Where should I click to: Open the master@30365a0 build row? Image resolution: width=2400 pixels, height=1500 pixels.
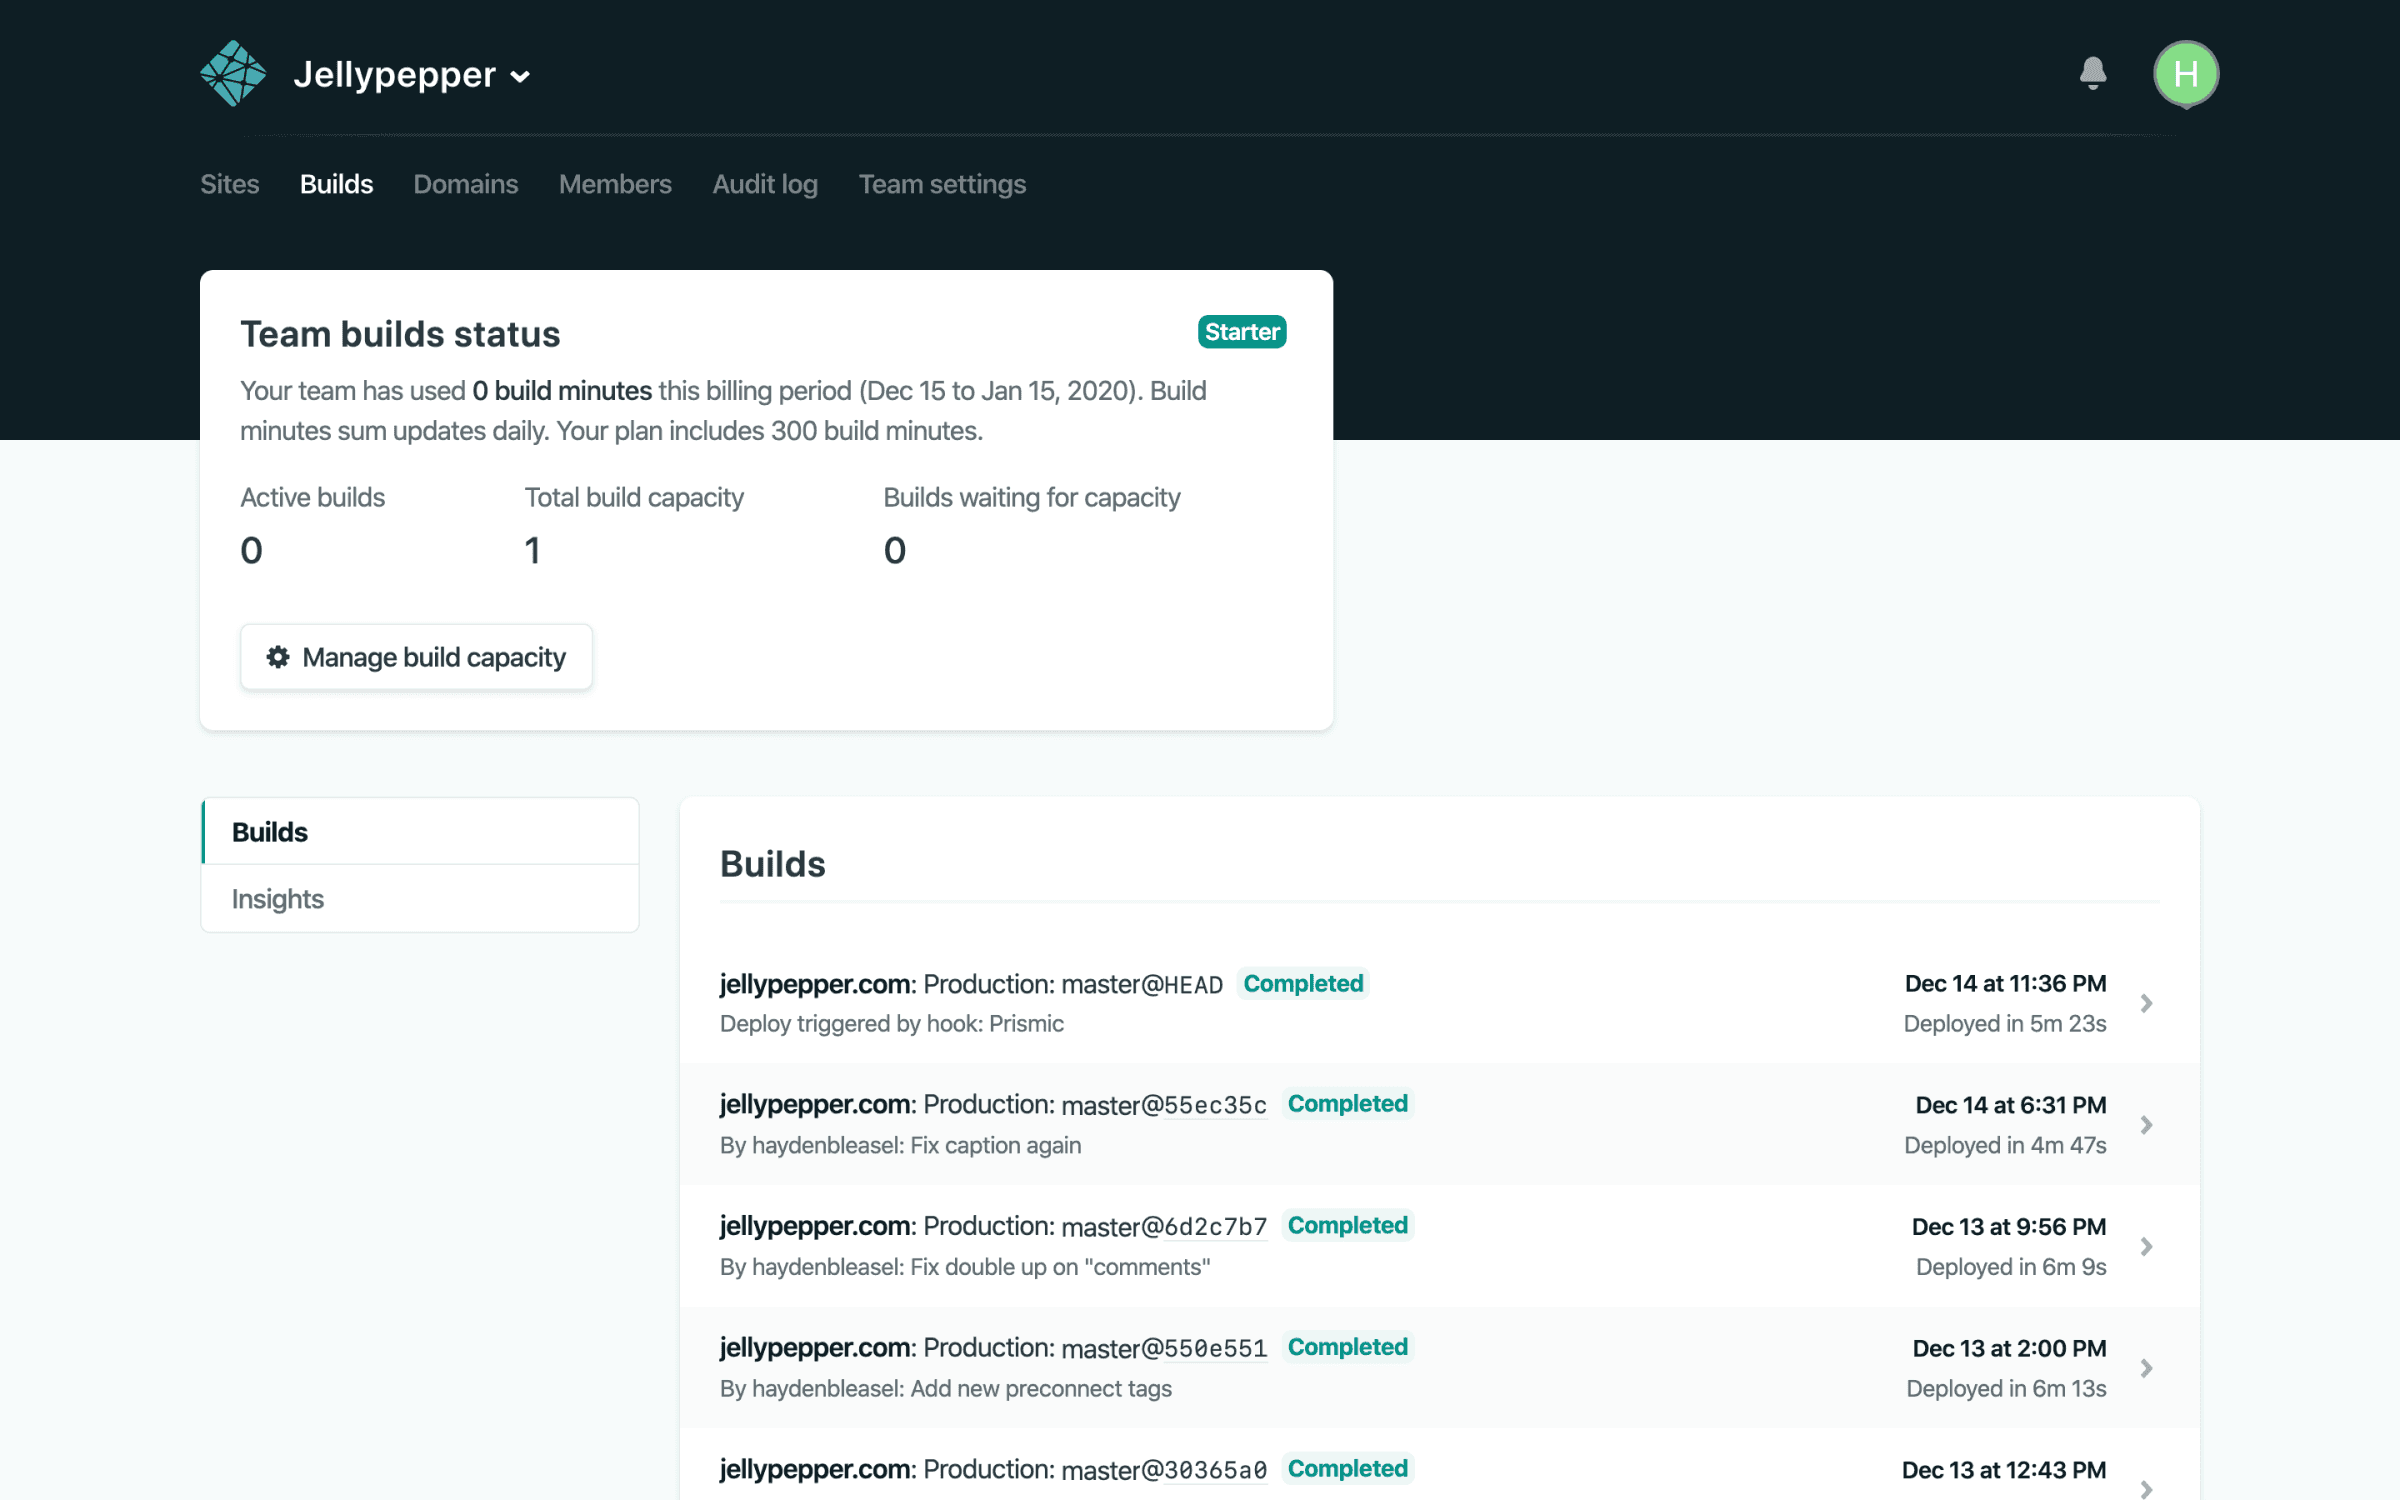tap(1439, 1466)
